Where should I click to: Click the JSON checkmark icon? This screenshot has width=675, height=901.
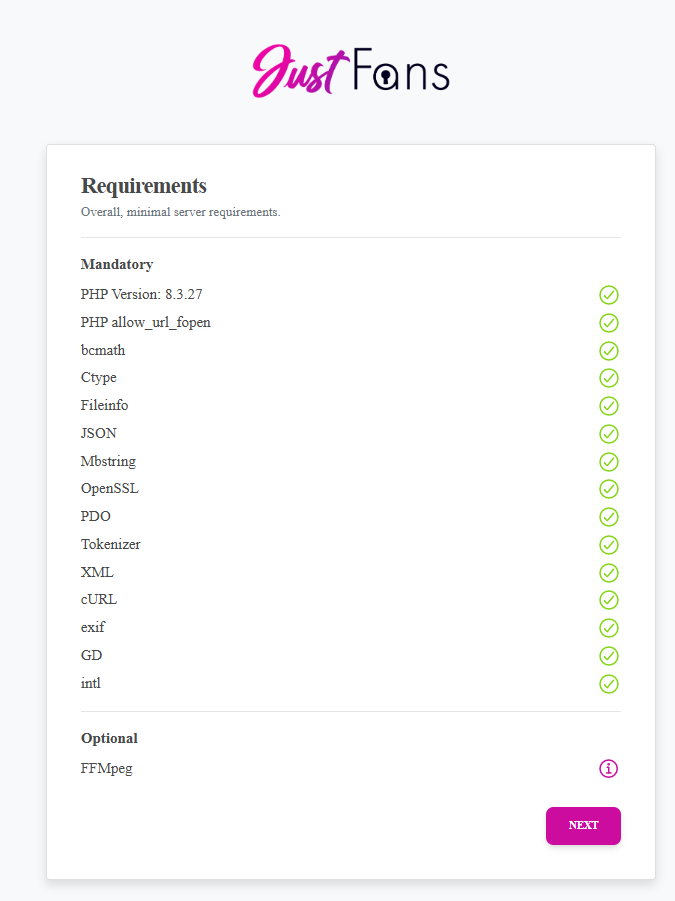(609, 434)
